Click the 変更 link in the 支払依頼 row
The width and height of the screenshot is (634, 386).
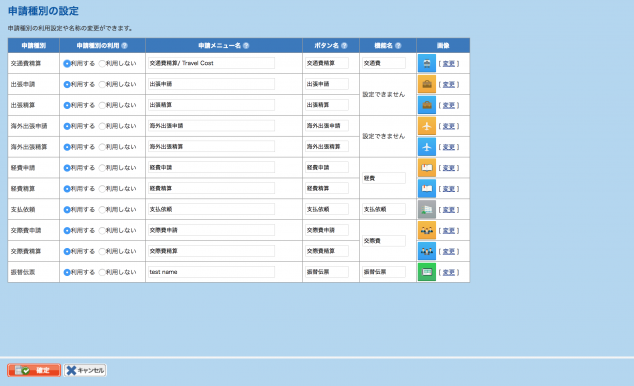448,210
